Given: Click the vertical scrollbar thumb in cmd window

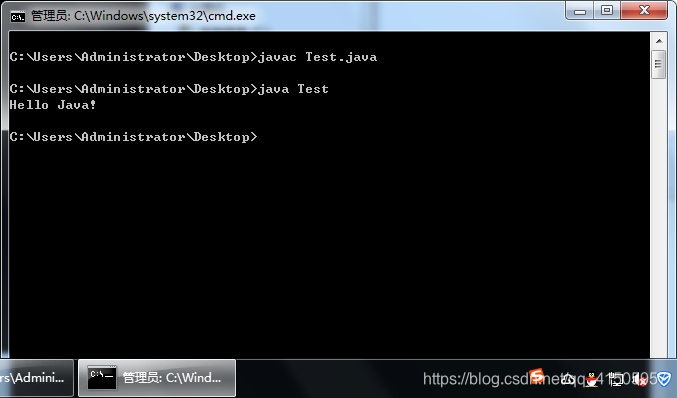Looking at the screenshot, I should click(x=658, y=64).
